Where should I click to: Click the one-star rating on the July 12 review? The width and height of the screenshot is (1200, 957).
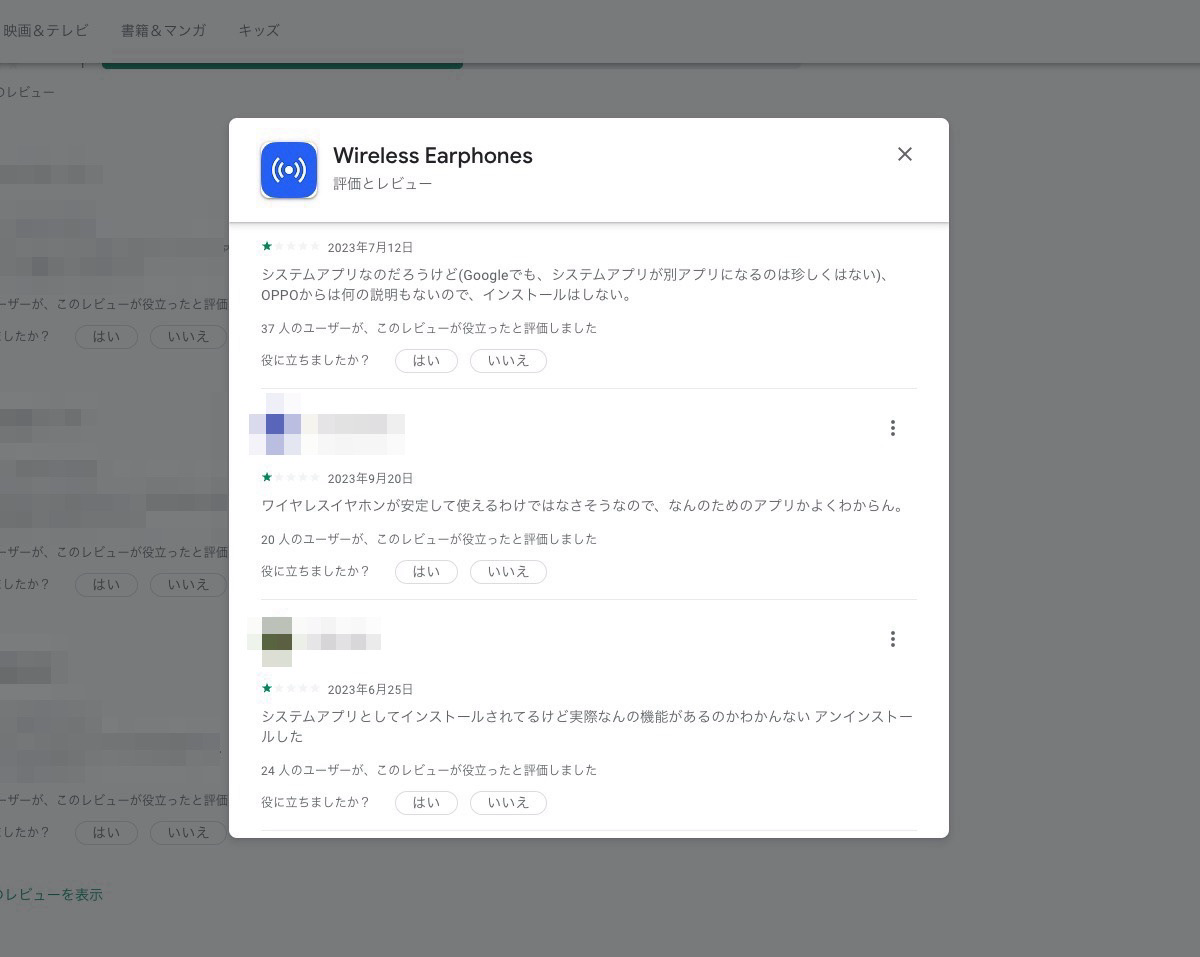tap(290, 246)
